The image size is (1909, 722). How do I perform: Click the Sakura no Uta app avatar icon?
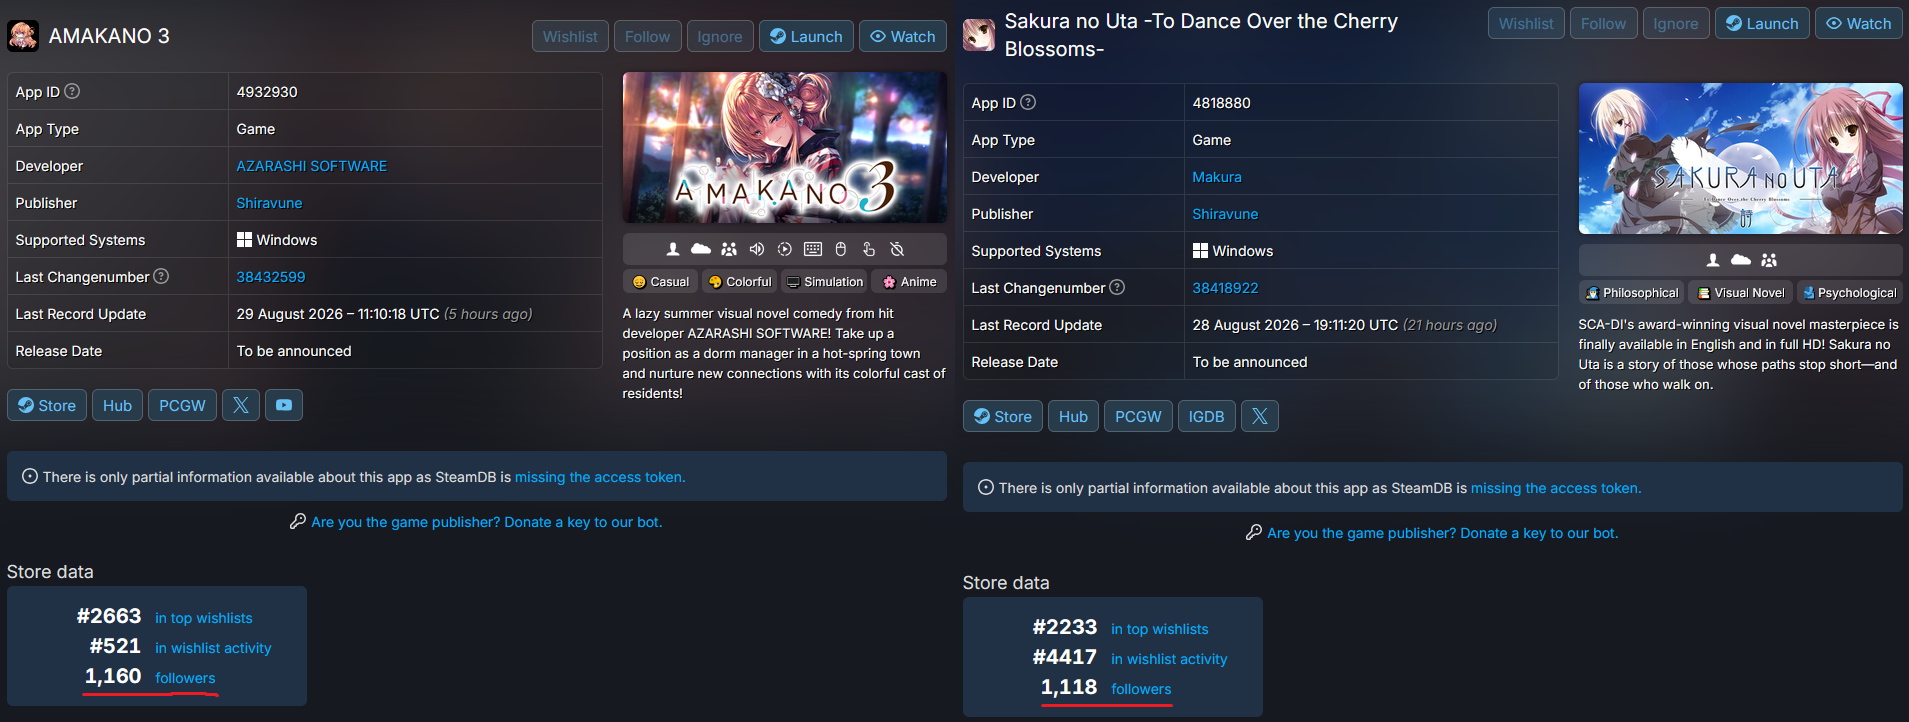(x=979, y=35)
